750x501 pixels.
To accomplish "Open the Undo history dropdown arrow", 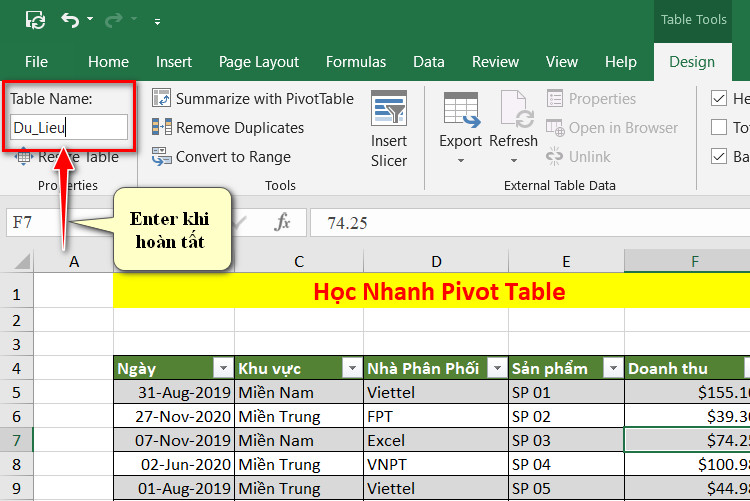I will tap(90, 19).
